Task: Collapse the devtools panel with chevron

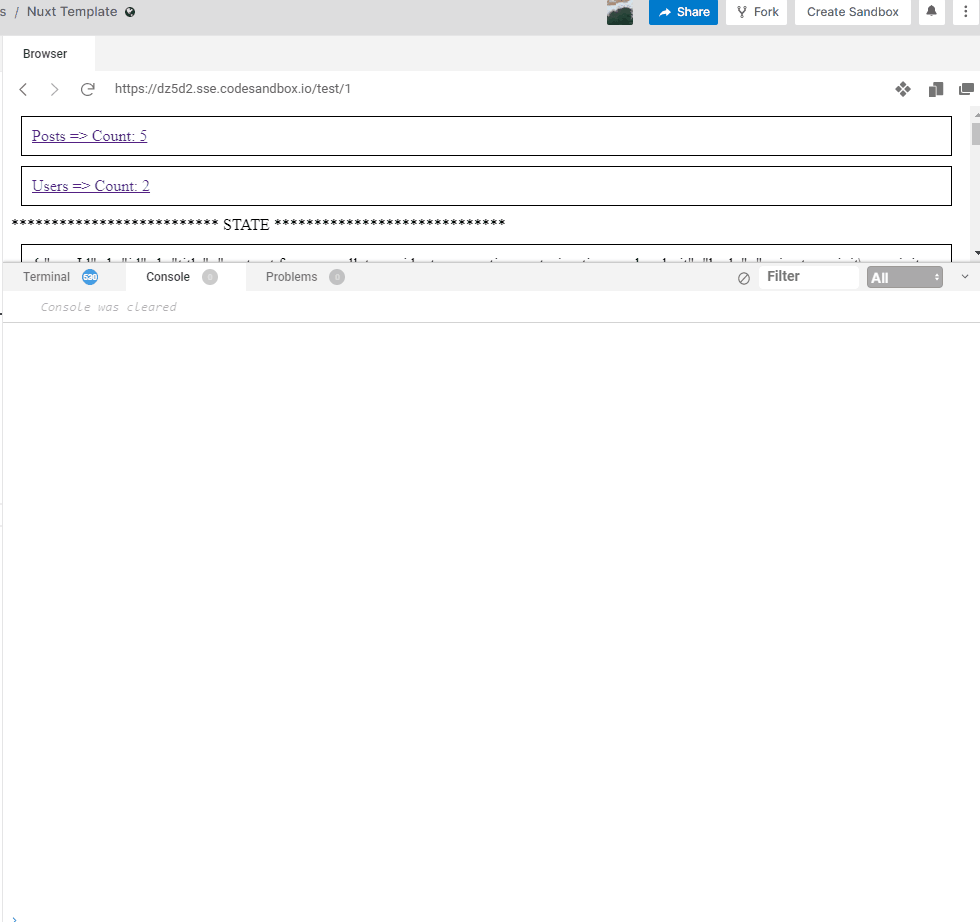Action: pyautogui.click(x=965, y=277)
